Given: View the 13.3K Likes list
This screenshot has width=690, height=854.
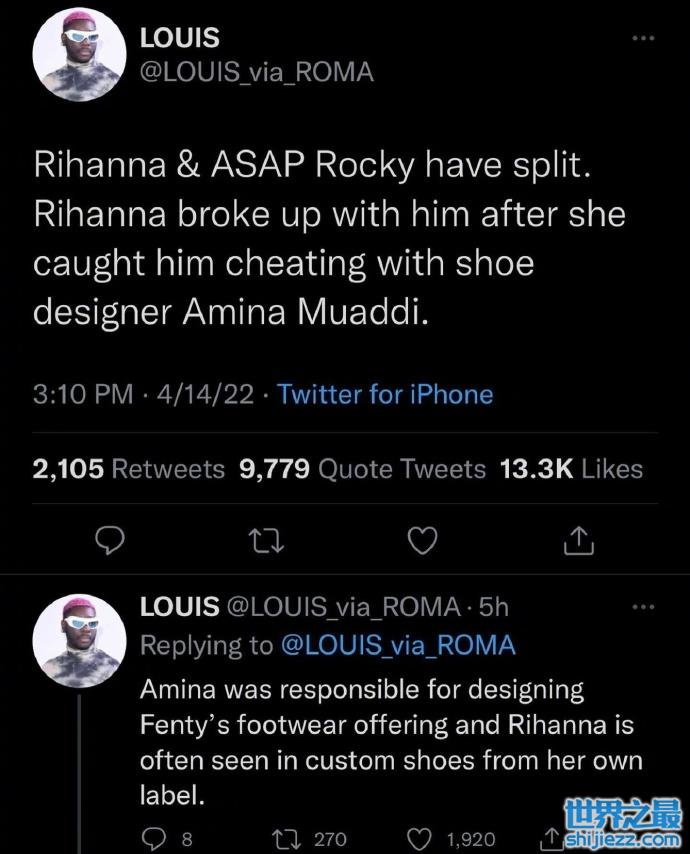Looking at the screenshot, I should 571,468.
